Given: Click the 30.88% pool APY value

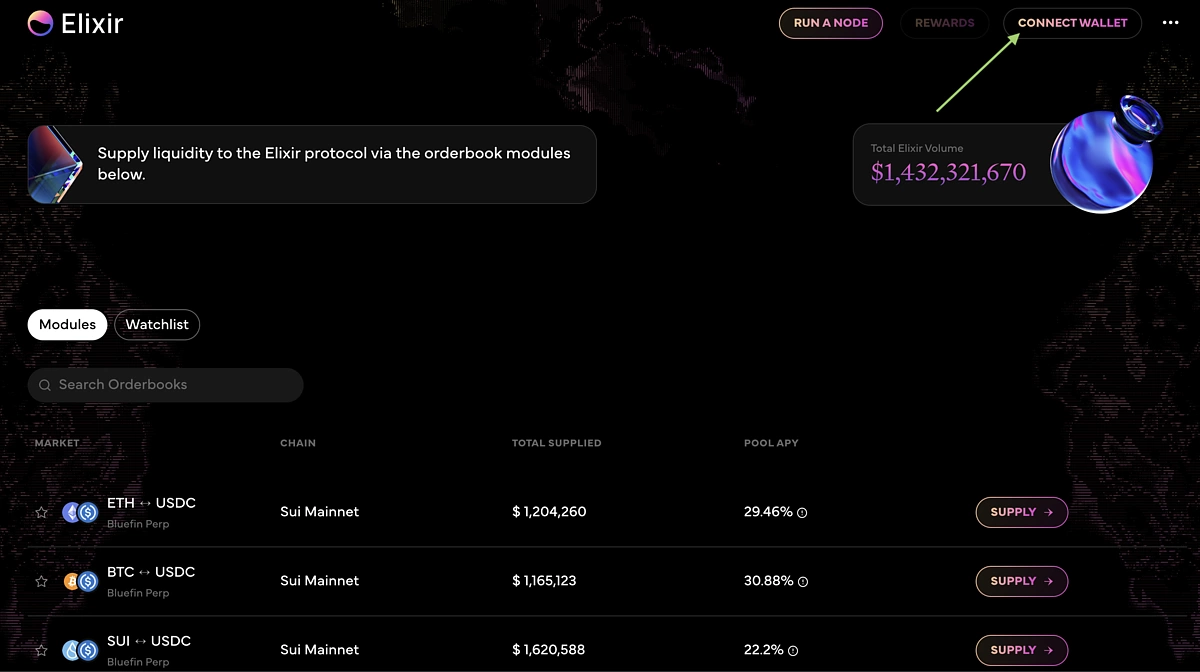Looking at the screenshot, I should click(769, 581).
